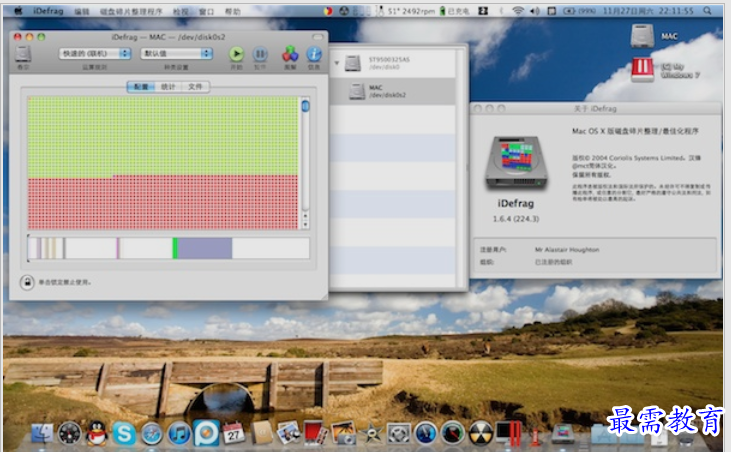Open the class set dropdown showing 默认值
Image resolution: width=731 pixels, height=452 pixels.
click(176, 54)
